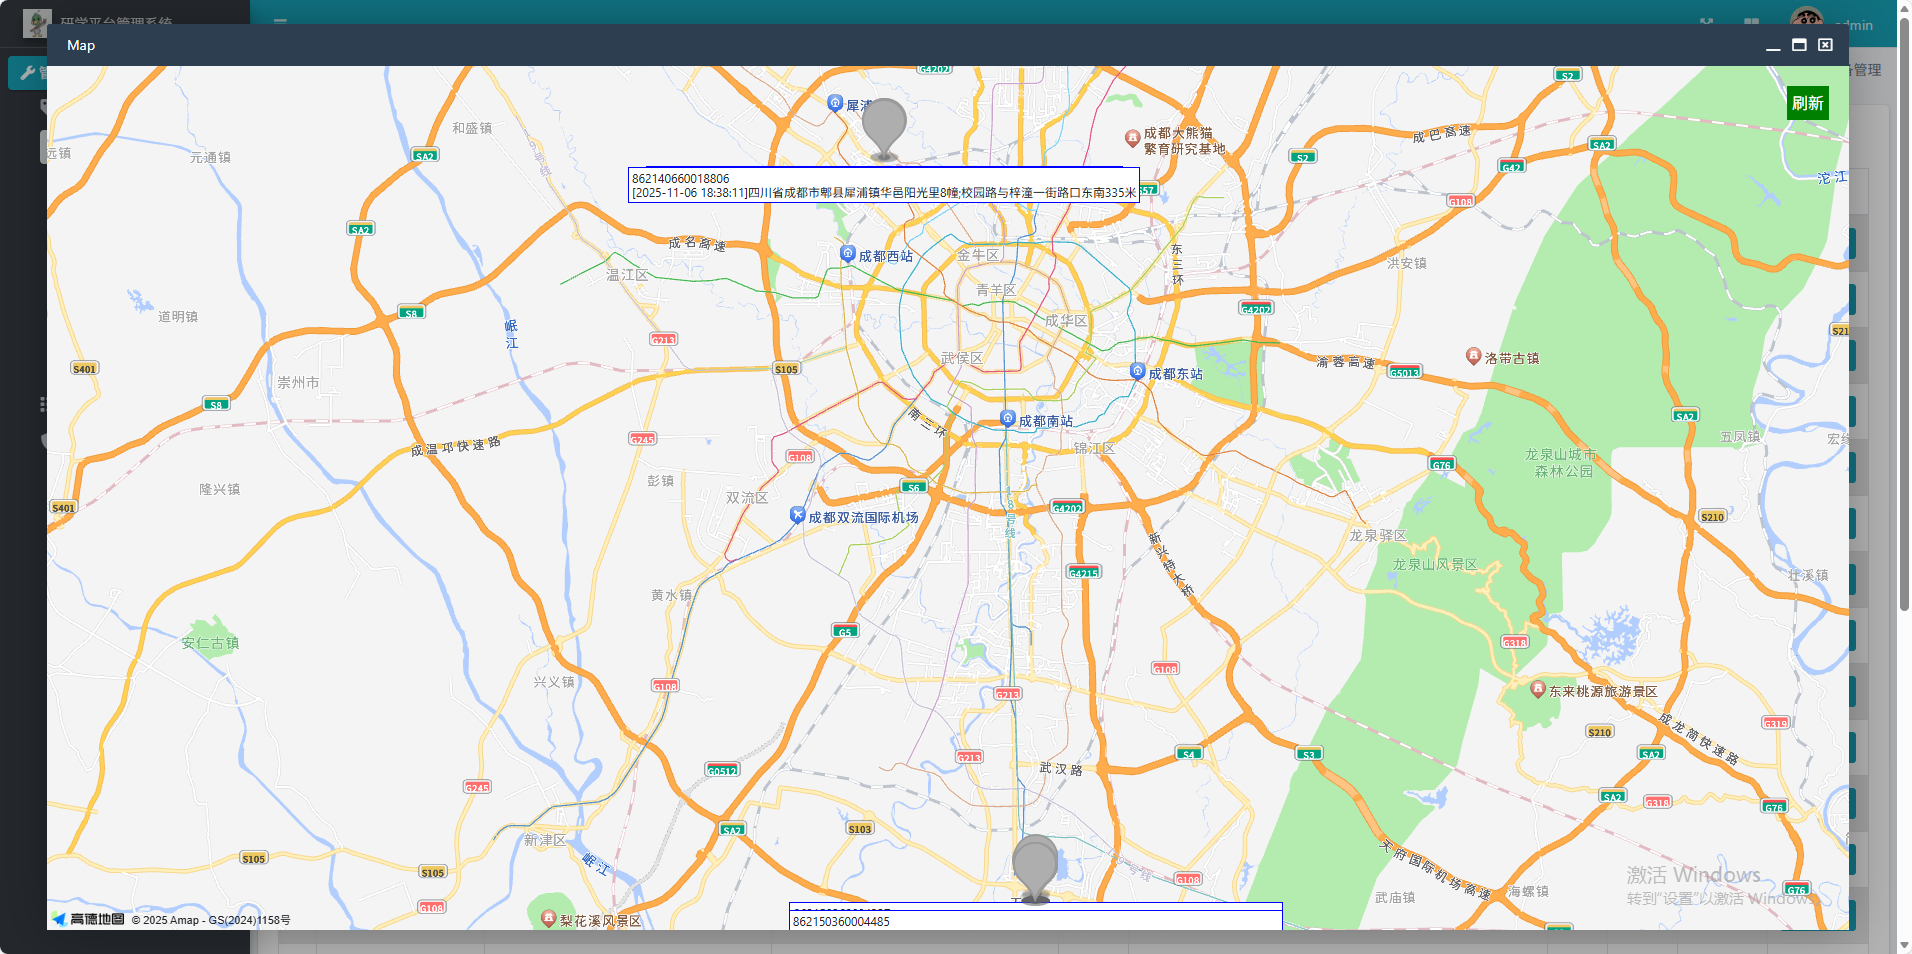Click the Map dialog title bar
This screenshot has width=1912, height=954.
click(x=900, y=45)
